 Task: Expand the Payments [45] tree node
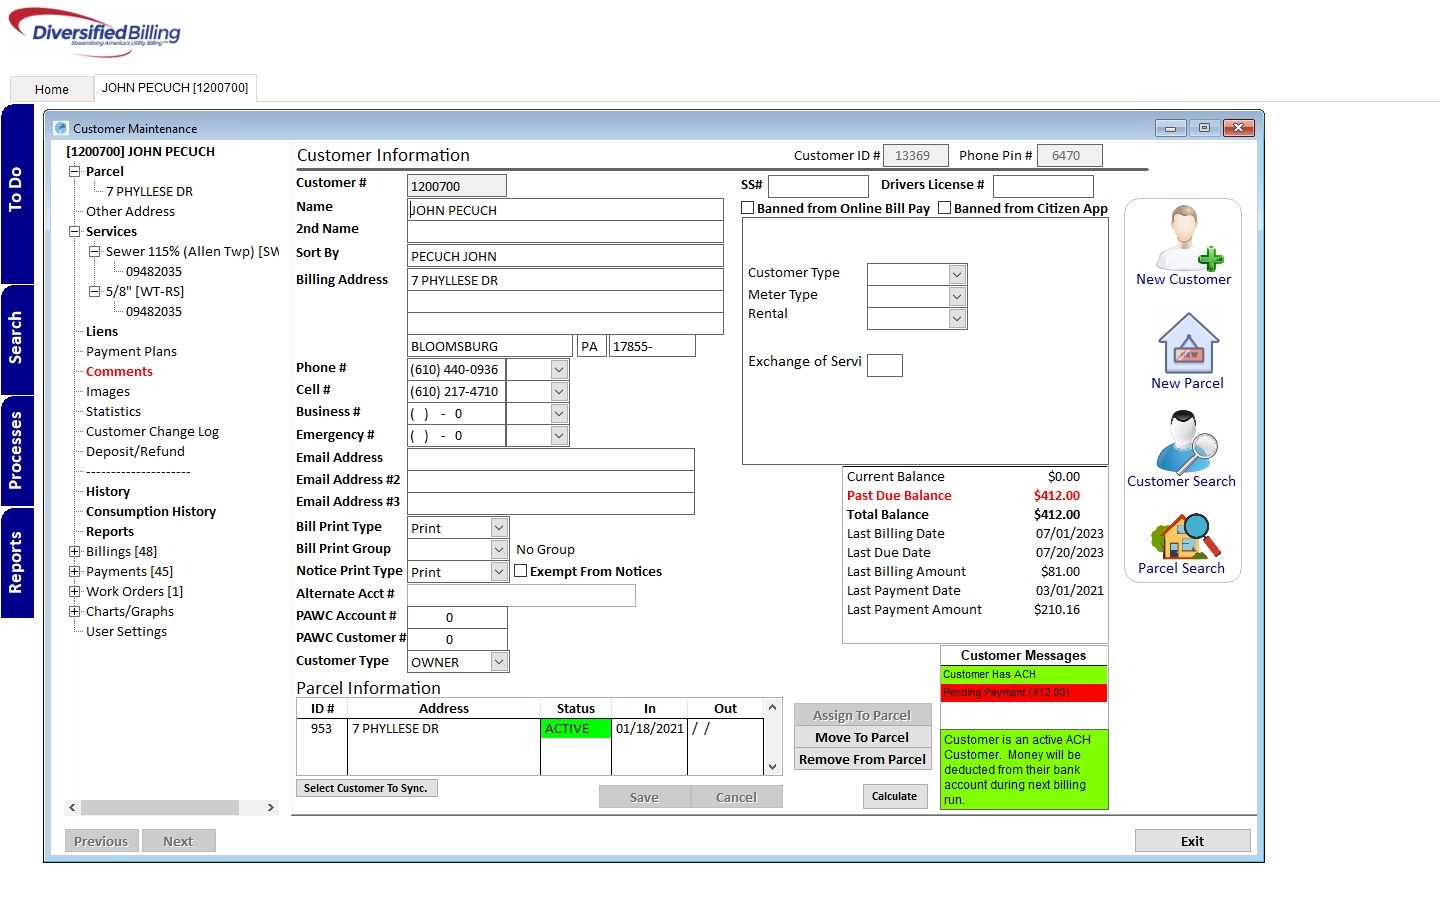coord(74,571)
